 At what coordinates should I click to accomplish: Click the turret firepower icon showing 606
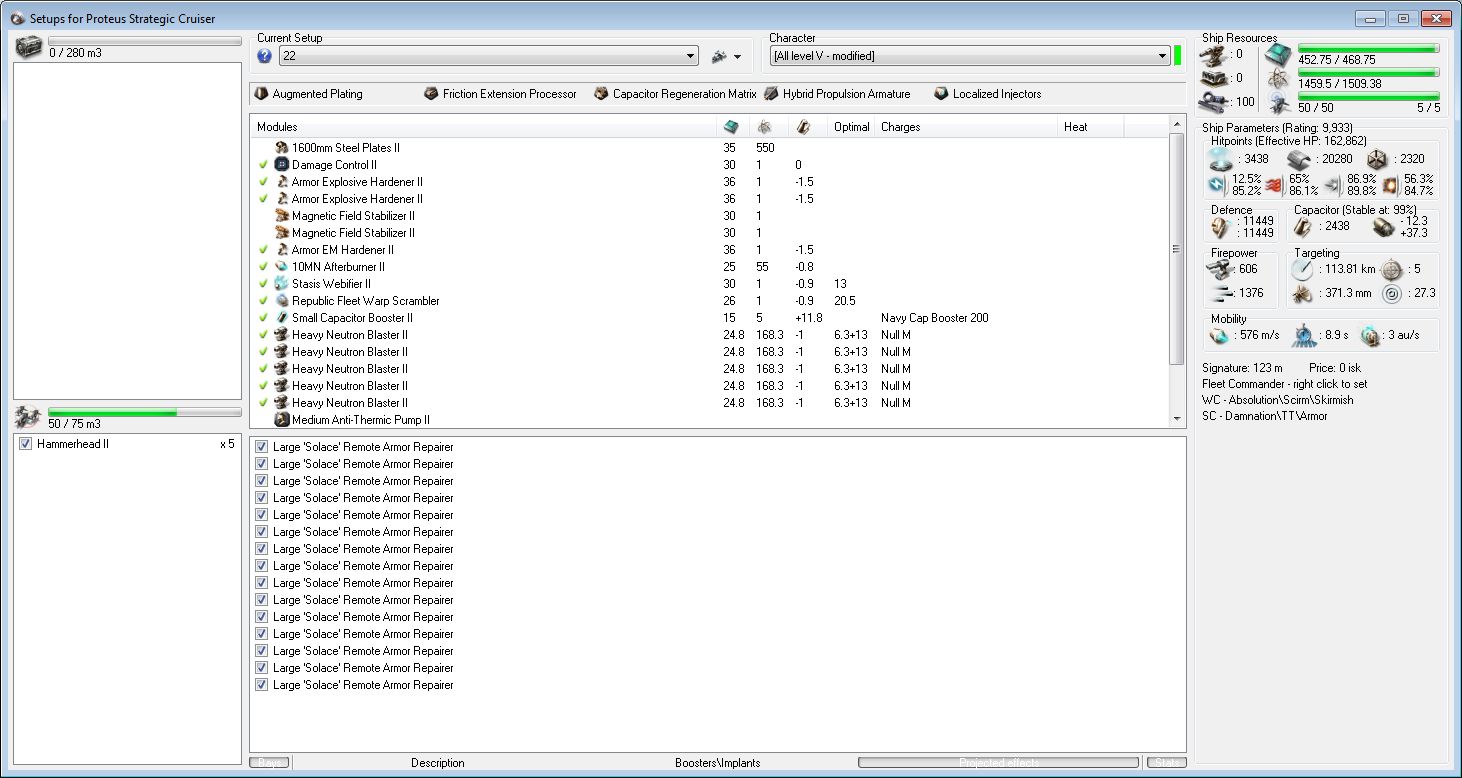tap(1219, 269)
